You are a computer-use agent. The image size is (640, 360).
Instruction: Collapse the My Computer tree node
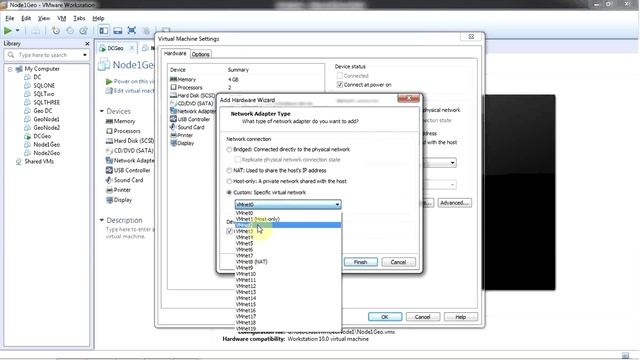[x=10, y=69]
